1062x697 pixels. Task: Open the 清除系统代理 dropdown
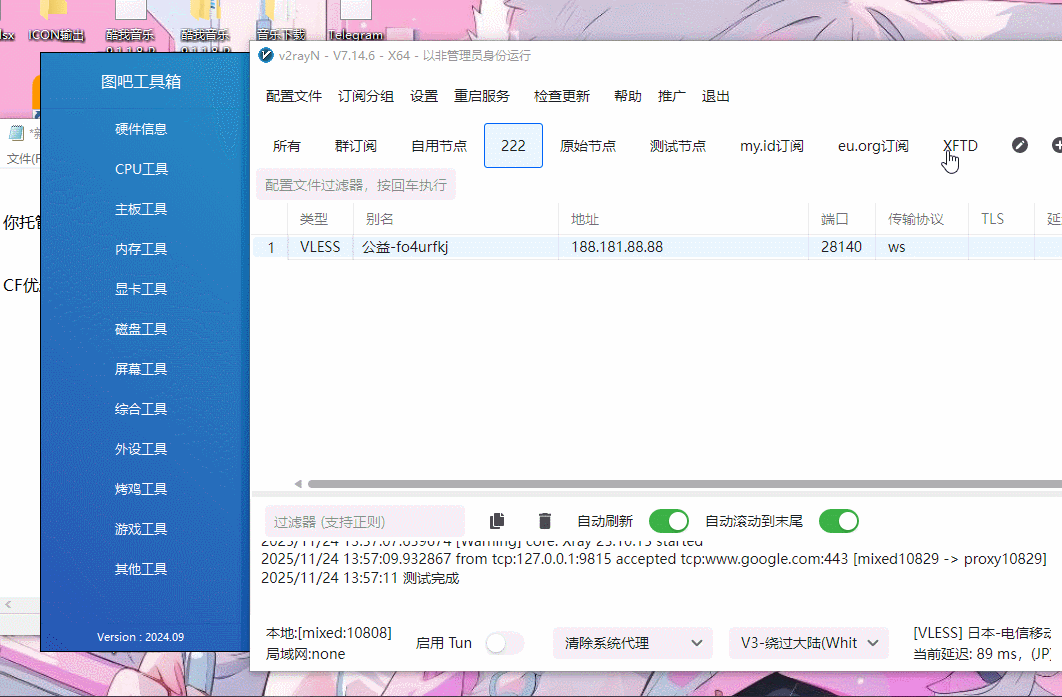point(633,643)
